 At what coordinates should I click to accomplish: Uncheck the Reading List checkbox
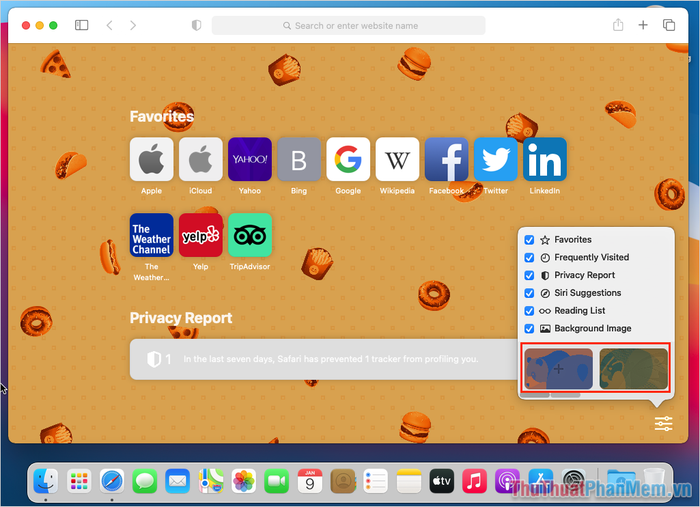529,311
